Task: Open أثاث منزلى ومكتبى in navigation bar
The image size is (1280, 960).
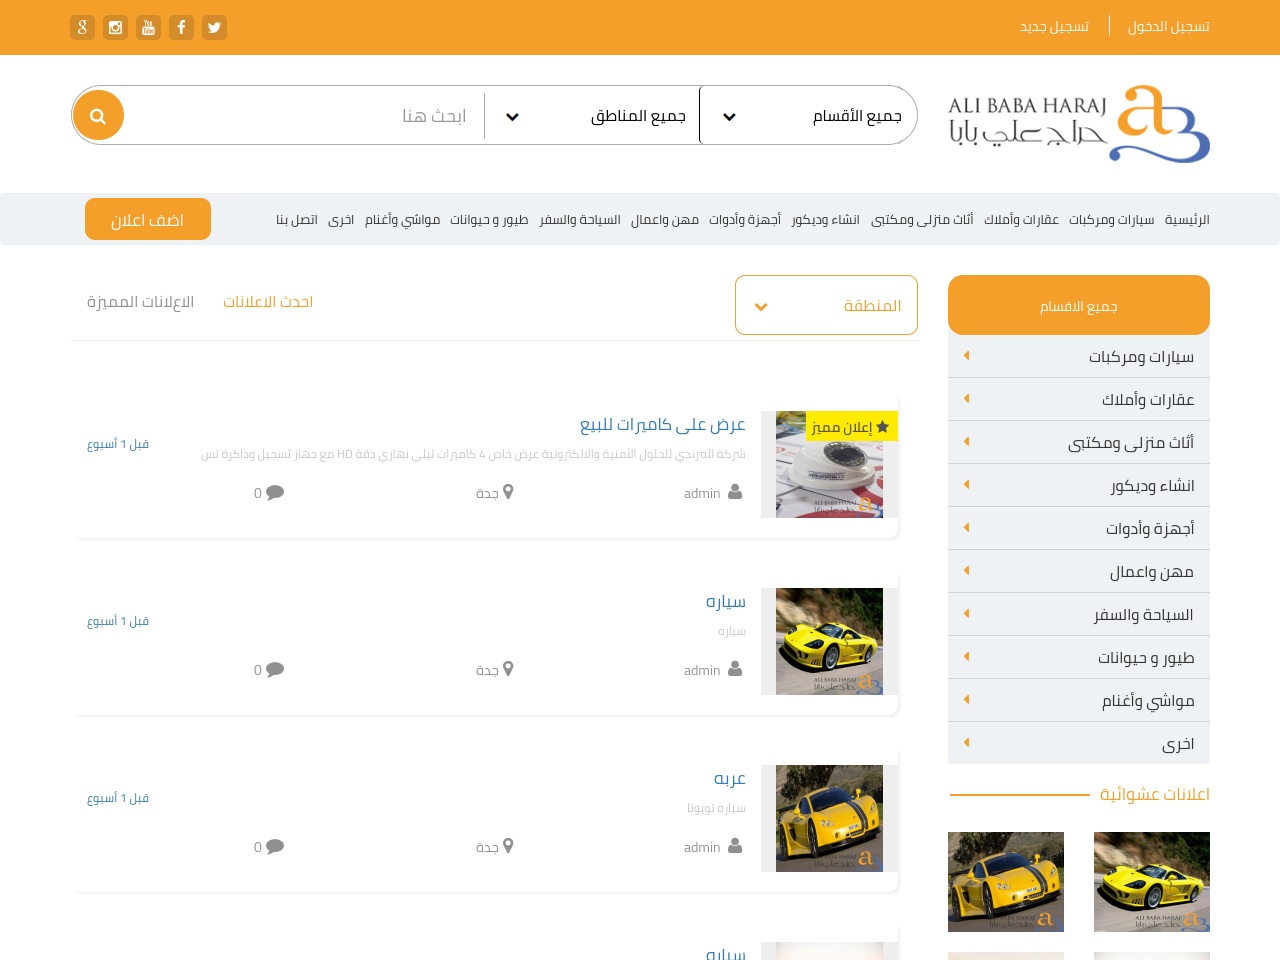Action: pyautogui.click(x=922, y=219)
